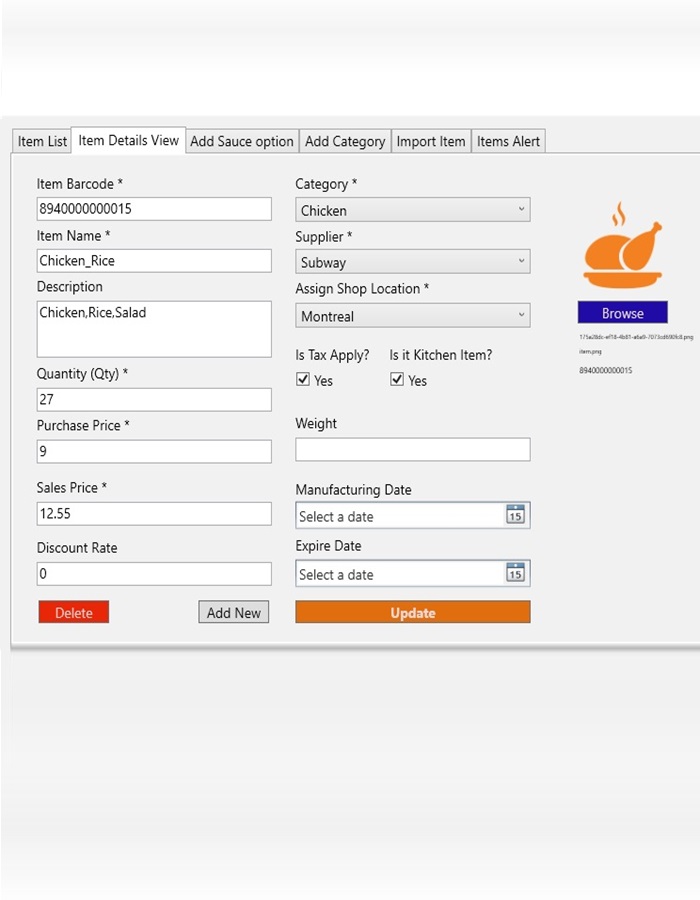Click the red Delete button
700x900 pixels.
pos(73,612)
